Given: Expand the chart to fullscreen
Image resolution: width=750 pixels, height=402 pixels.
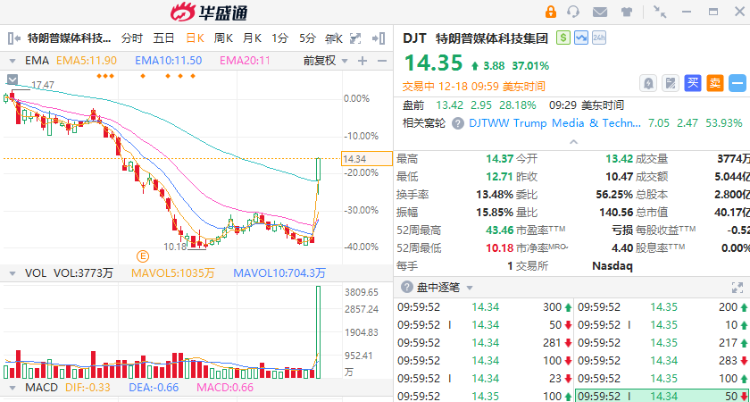Looking at the screenshot, I should pos(356,38).
